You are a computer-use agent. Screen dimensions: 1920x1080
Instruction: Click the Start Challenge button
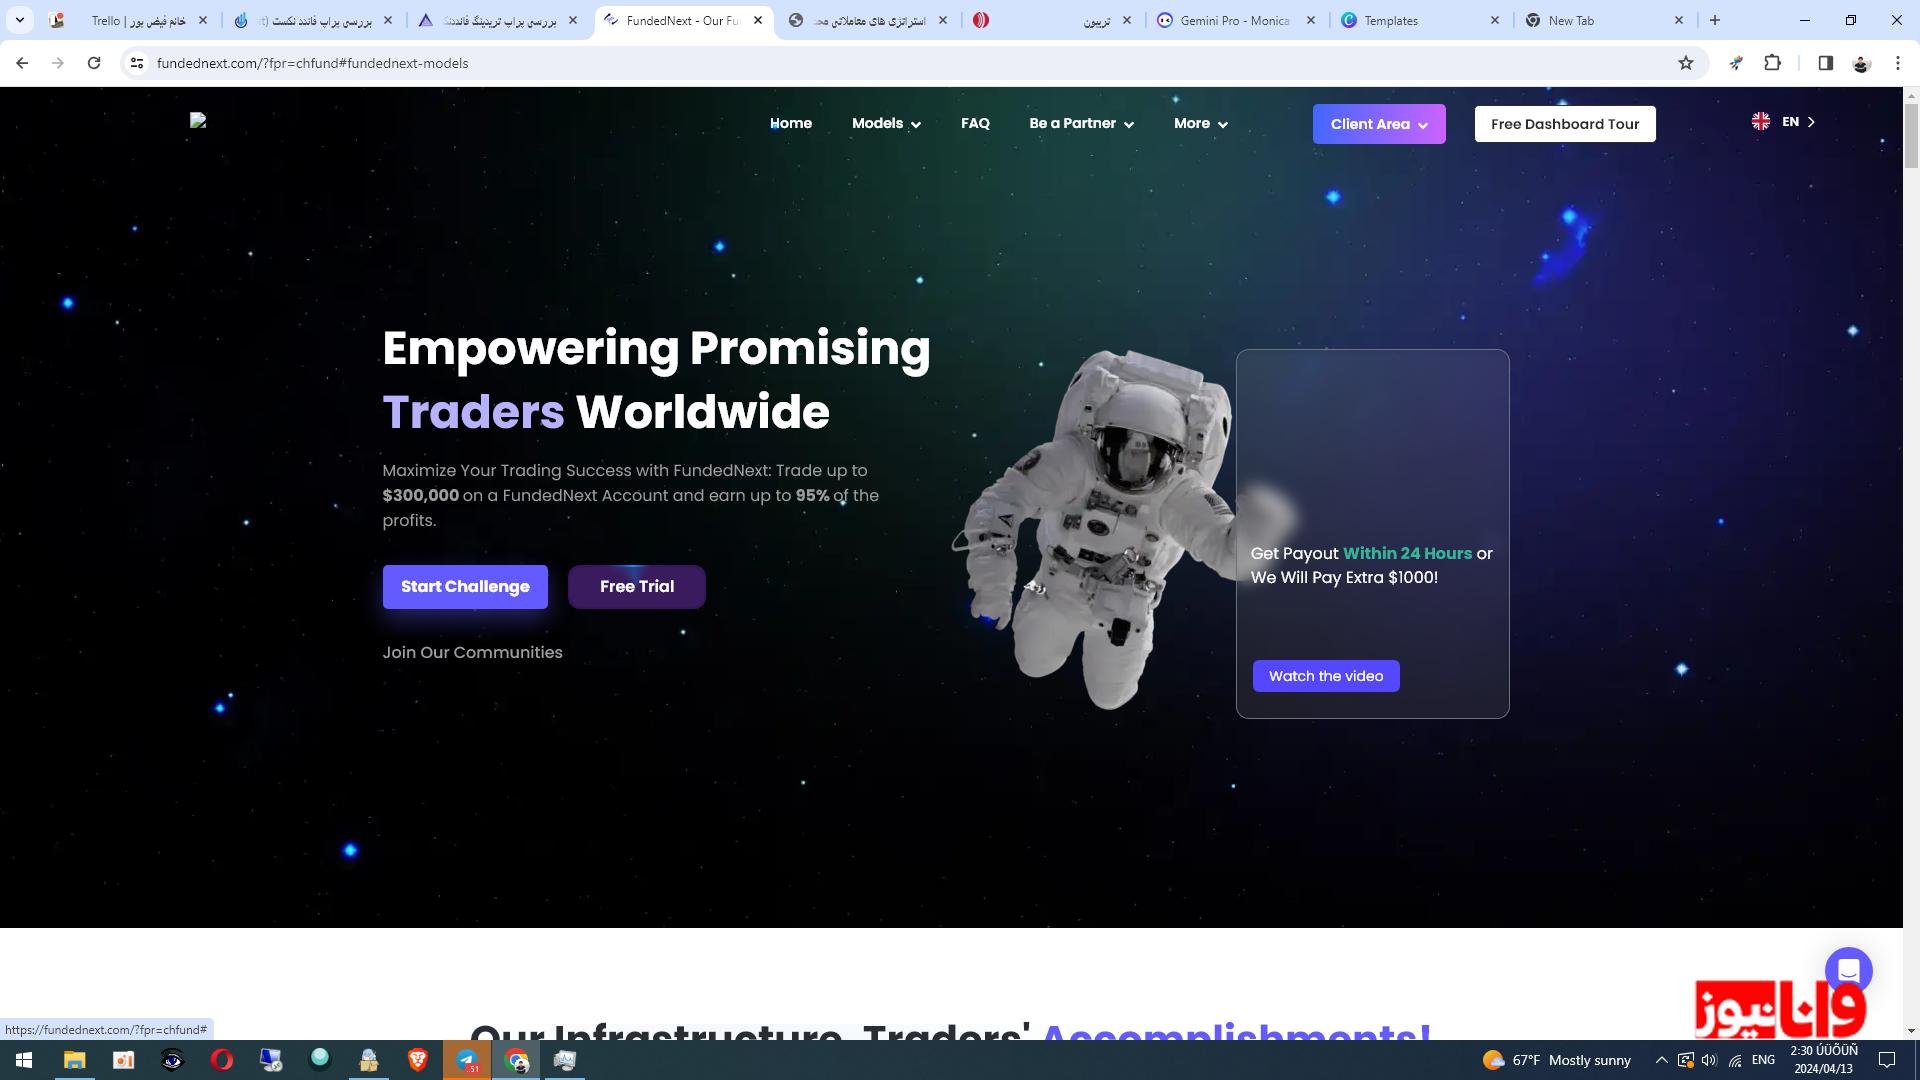465,587
